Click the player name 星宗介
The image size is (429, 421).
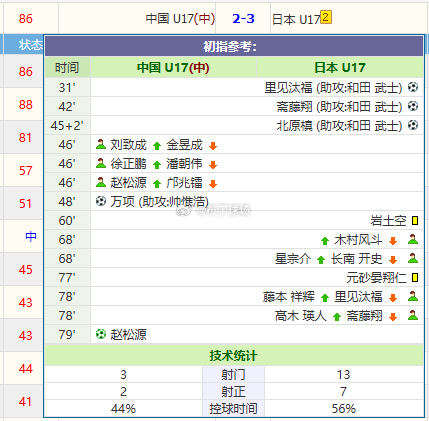tap(293, 259)
